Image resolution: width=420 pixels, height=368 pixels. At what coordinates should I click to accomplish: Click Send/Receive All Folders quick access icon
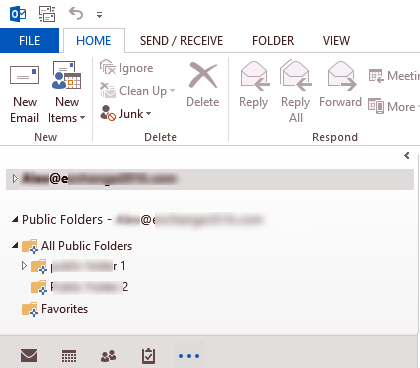click(47, 14)
